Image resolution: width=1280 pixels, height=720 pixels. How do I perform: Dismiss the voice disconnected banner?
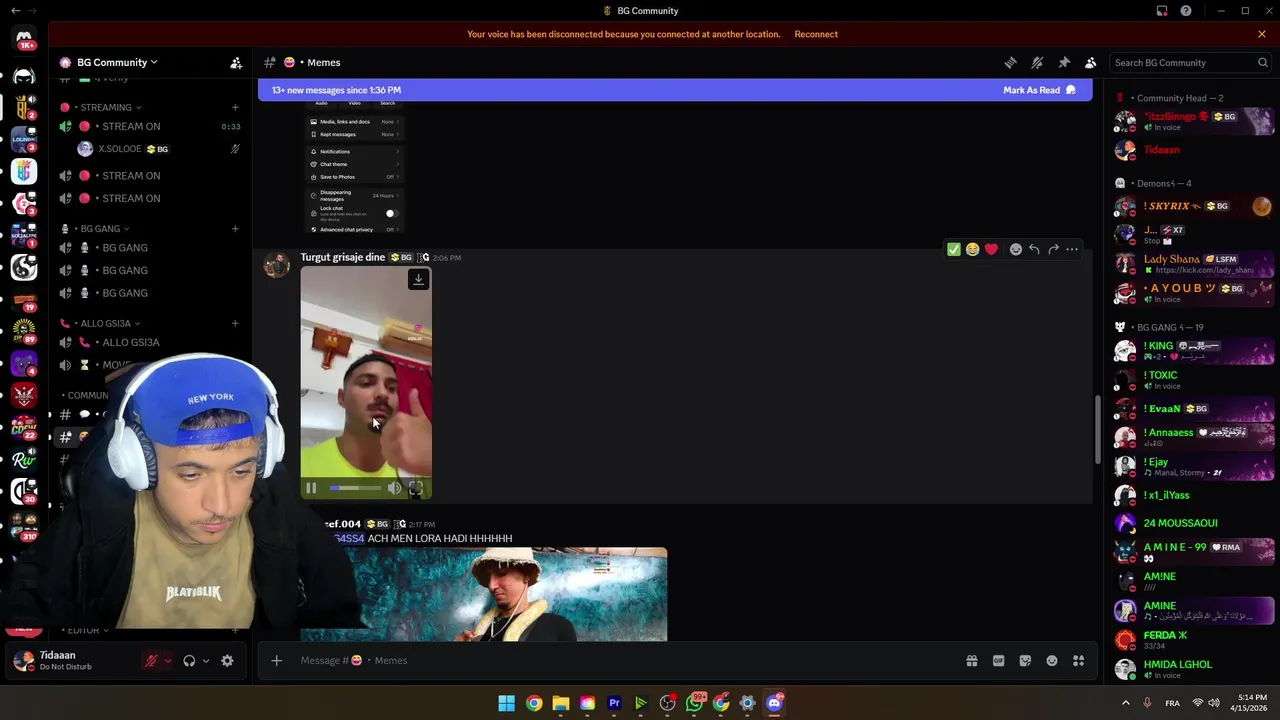point(1262,34)
